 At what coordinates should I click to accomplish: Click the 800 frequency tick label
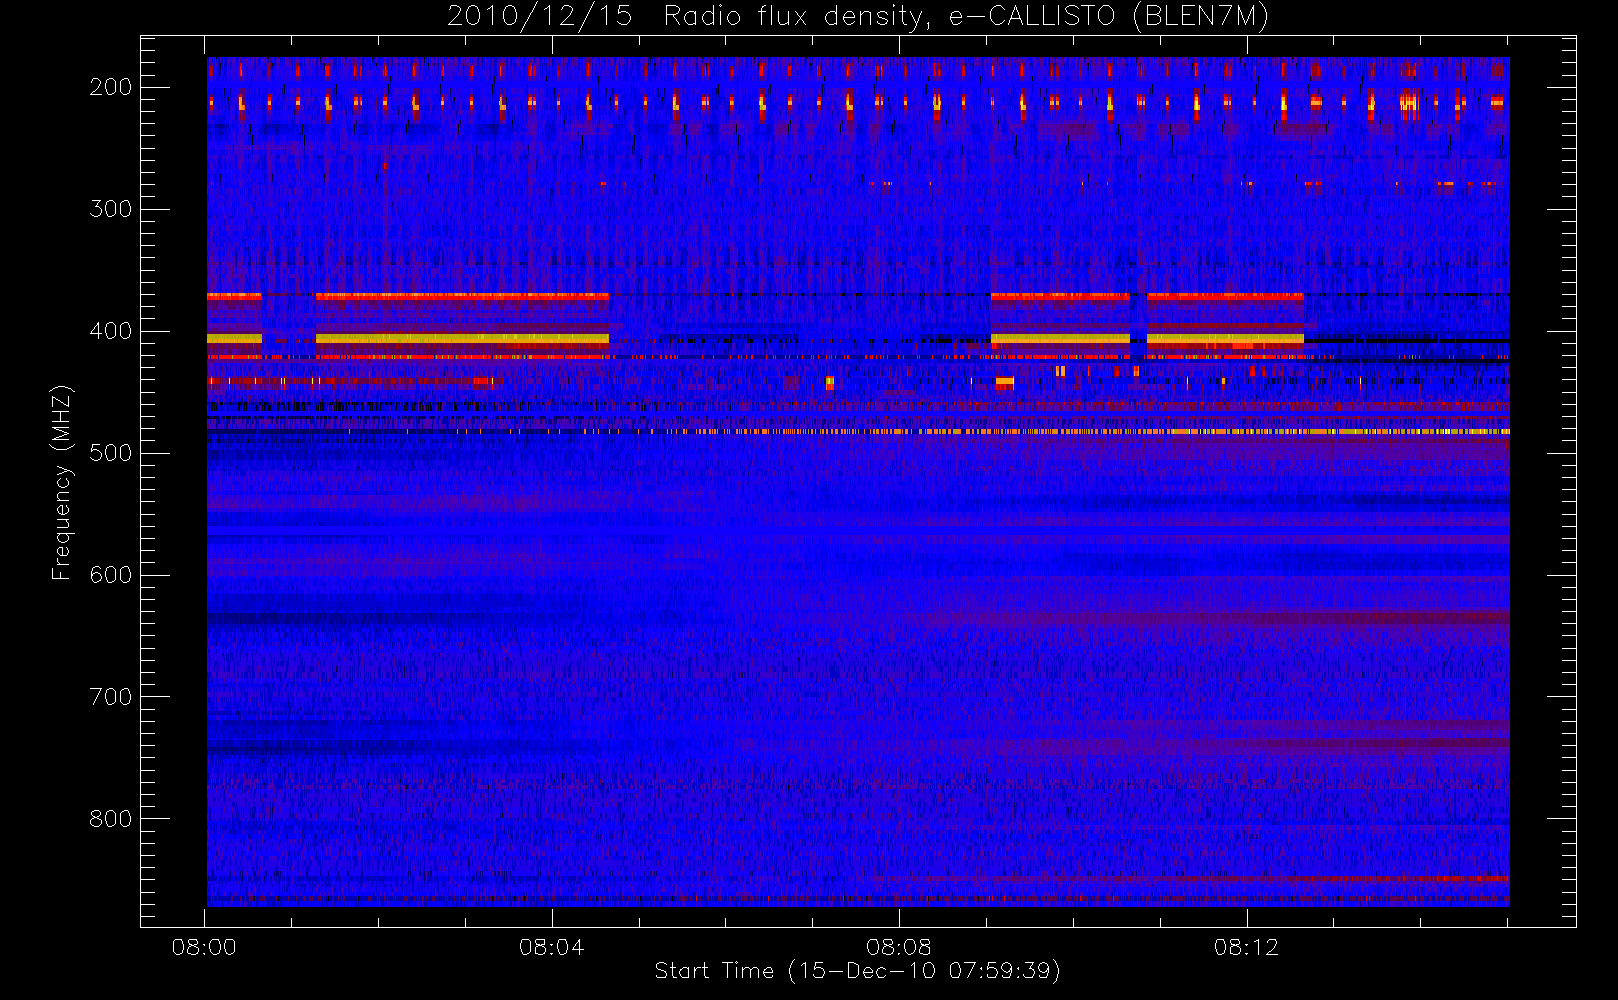pos(110,819)
